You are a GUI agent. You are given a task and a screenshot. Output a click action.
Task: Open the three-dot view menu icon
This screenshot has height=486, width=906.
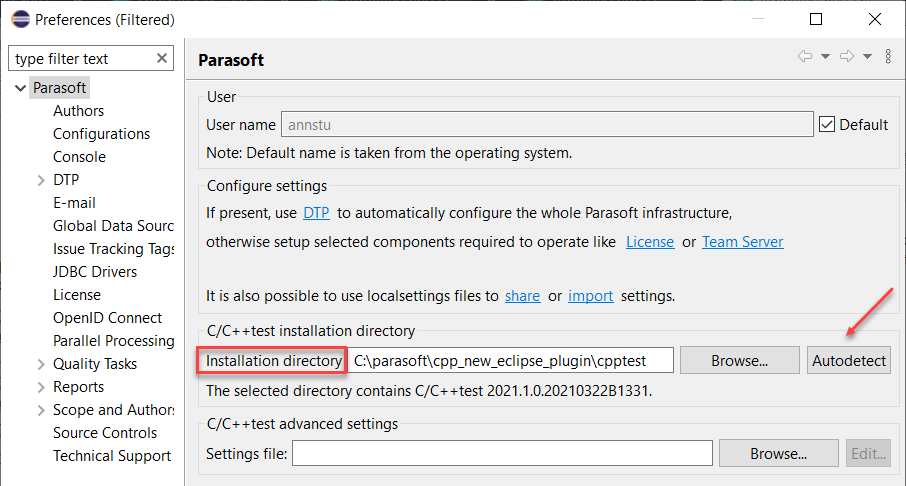pyautogui.click(x=888, y=56)
